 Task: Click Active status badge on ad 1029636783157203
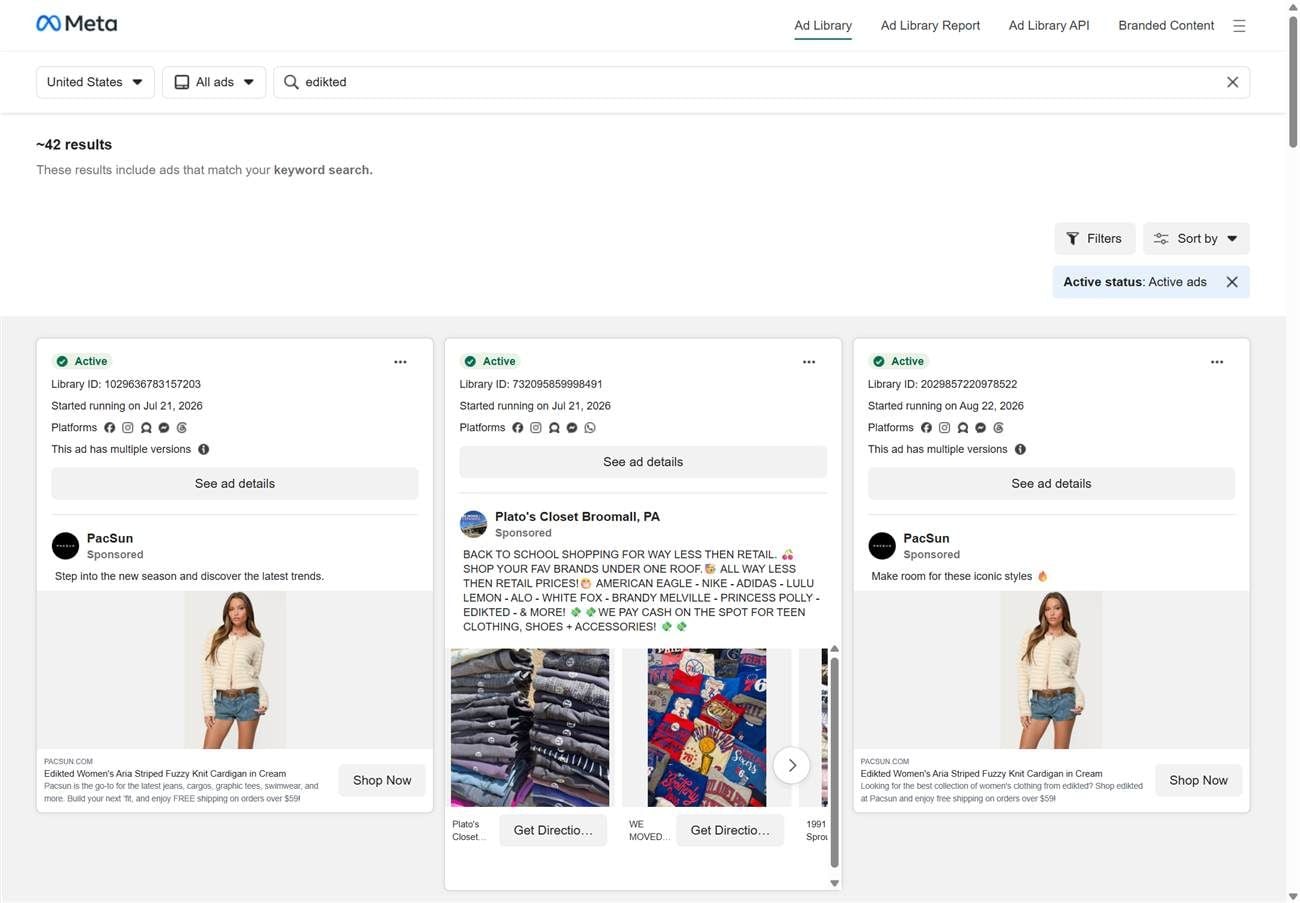click(x=83, y=362)
